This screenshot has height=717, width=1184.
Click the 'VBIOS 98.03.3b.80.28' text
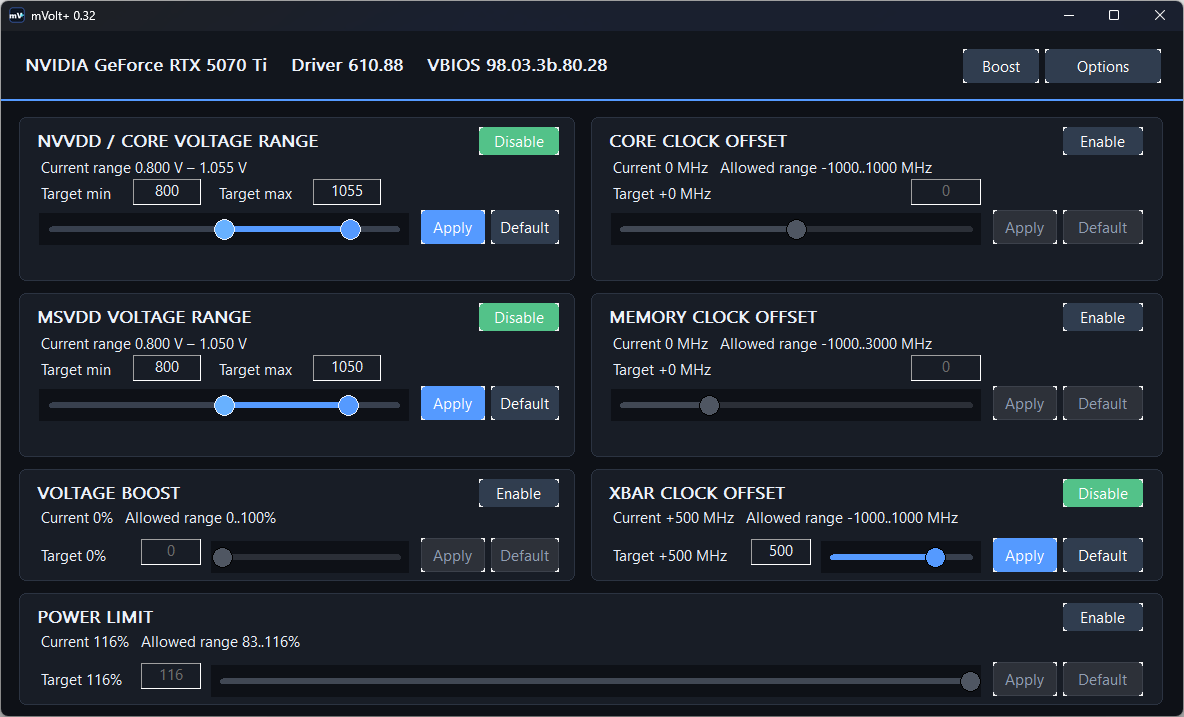pos(517,65)
